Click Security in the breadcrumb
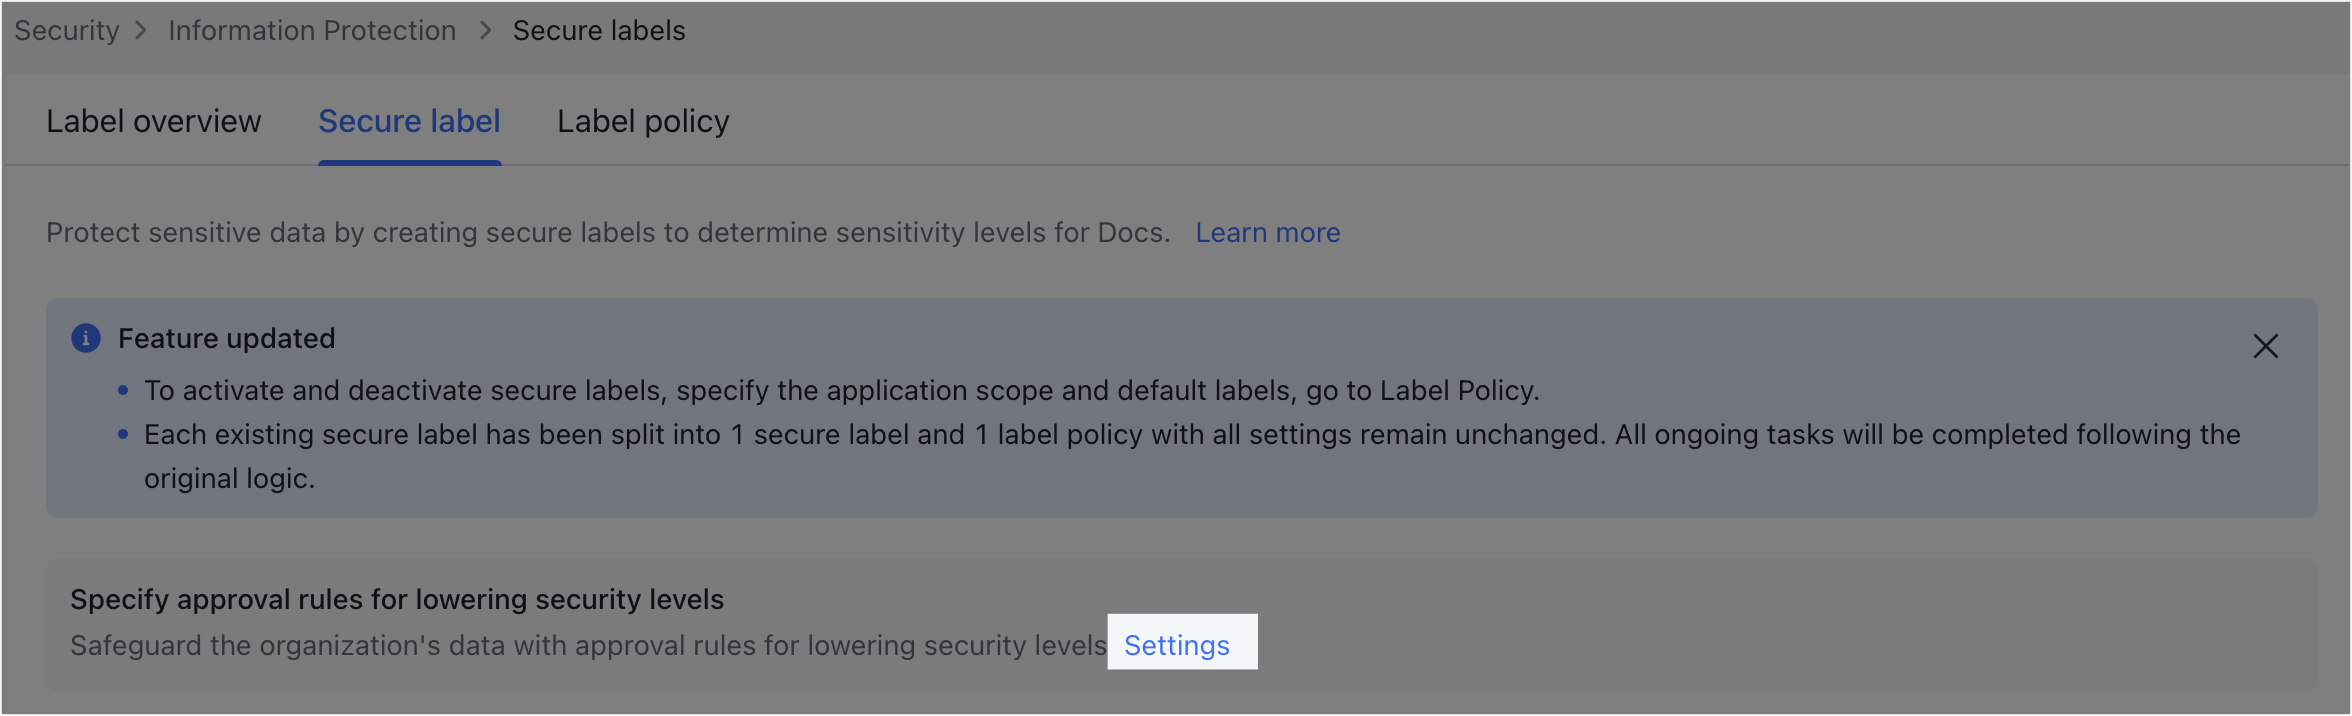This screenshot has height=716, width=2352. click(x=65, y=30)
